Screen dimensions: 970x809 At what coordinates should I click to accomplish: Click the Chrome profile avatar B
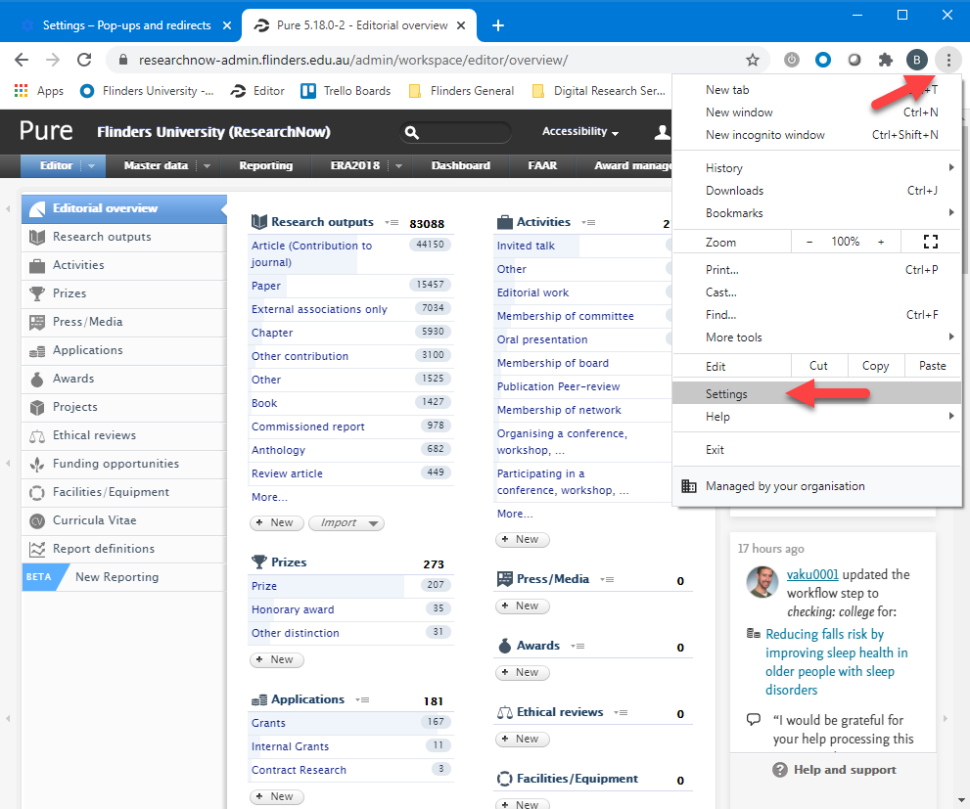click(916, 60)
